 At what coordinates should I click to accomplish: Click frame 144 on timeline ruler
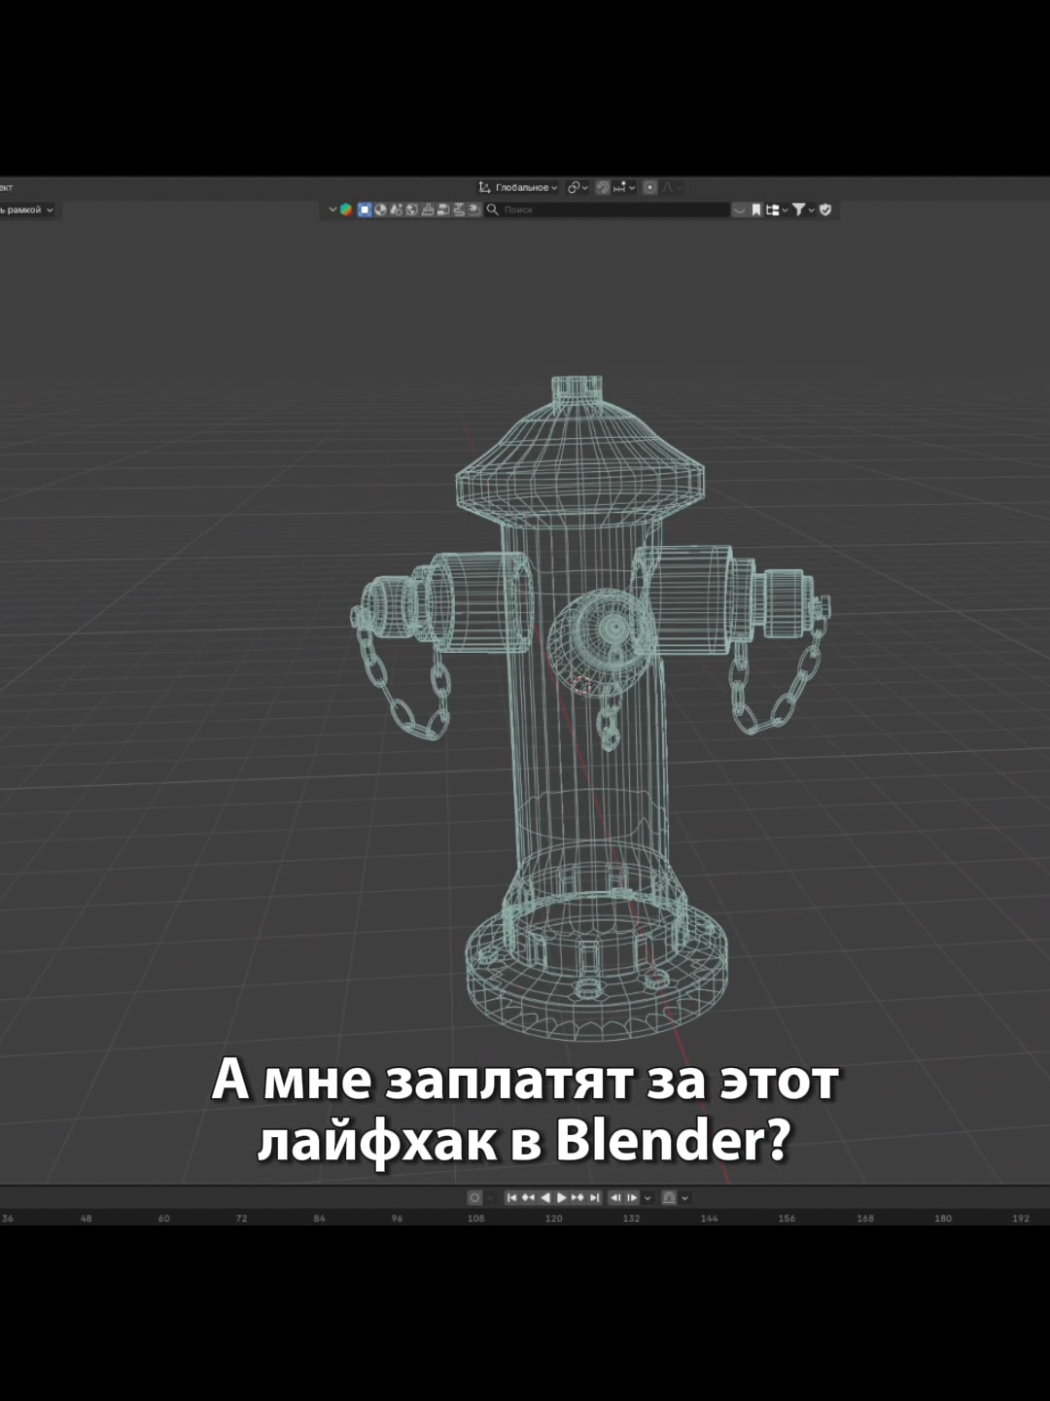coord(709,1218)
